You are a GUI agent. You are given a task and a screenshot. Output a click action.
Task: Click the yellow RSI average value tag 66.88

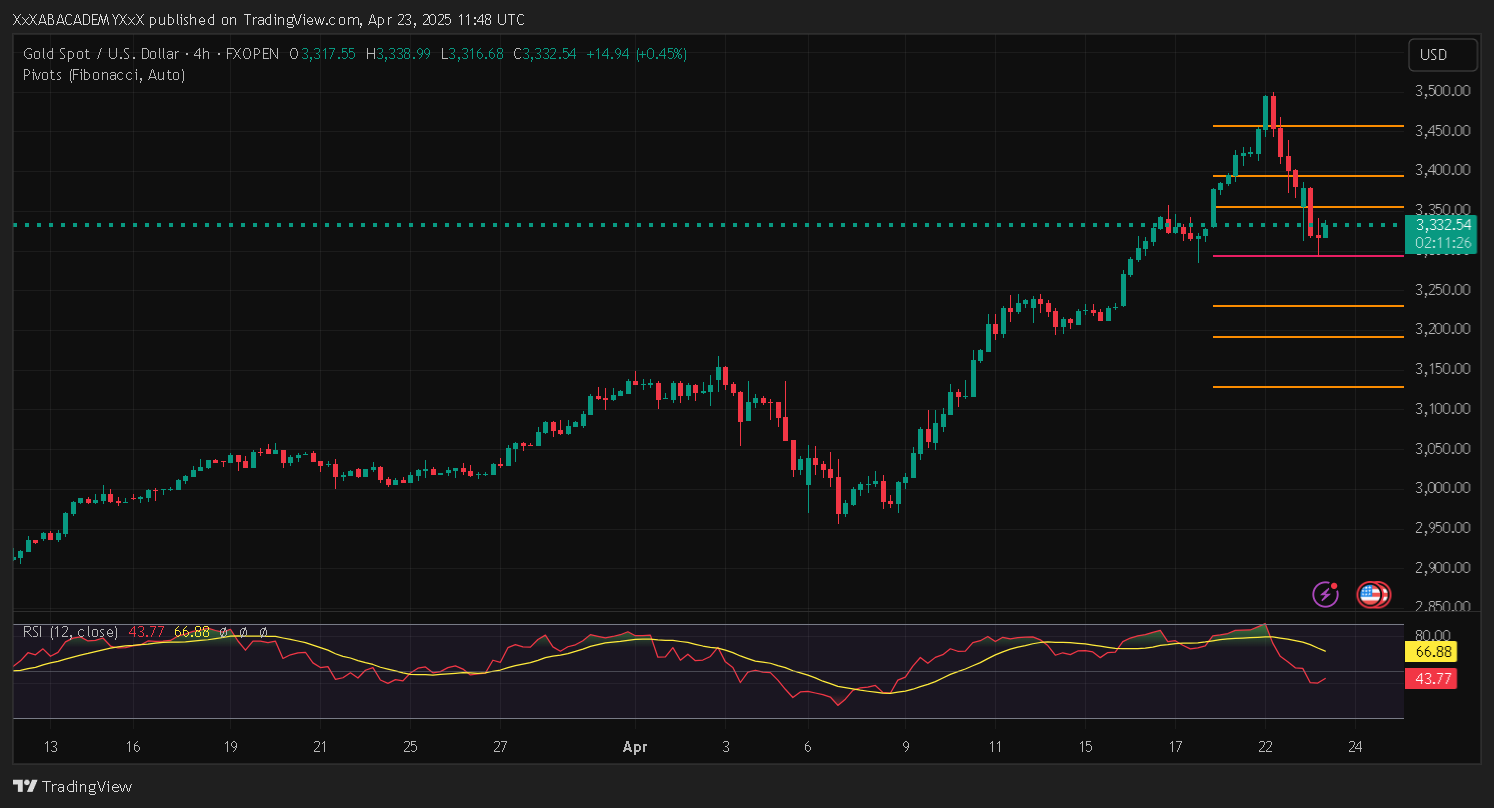pos(1430,652)
